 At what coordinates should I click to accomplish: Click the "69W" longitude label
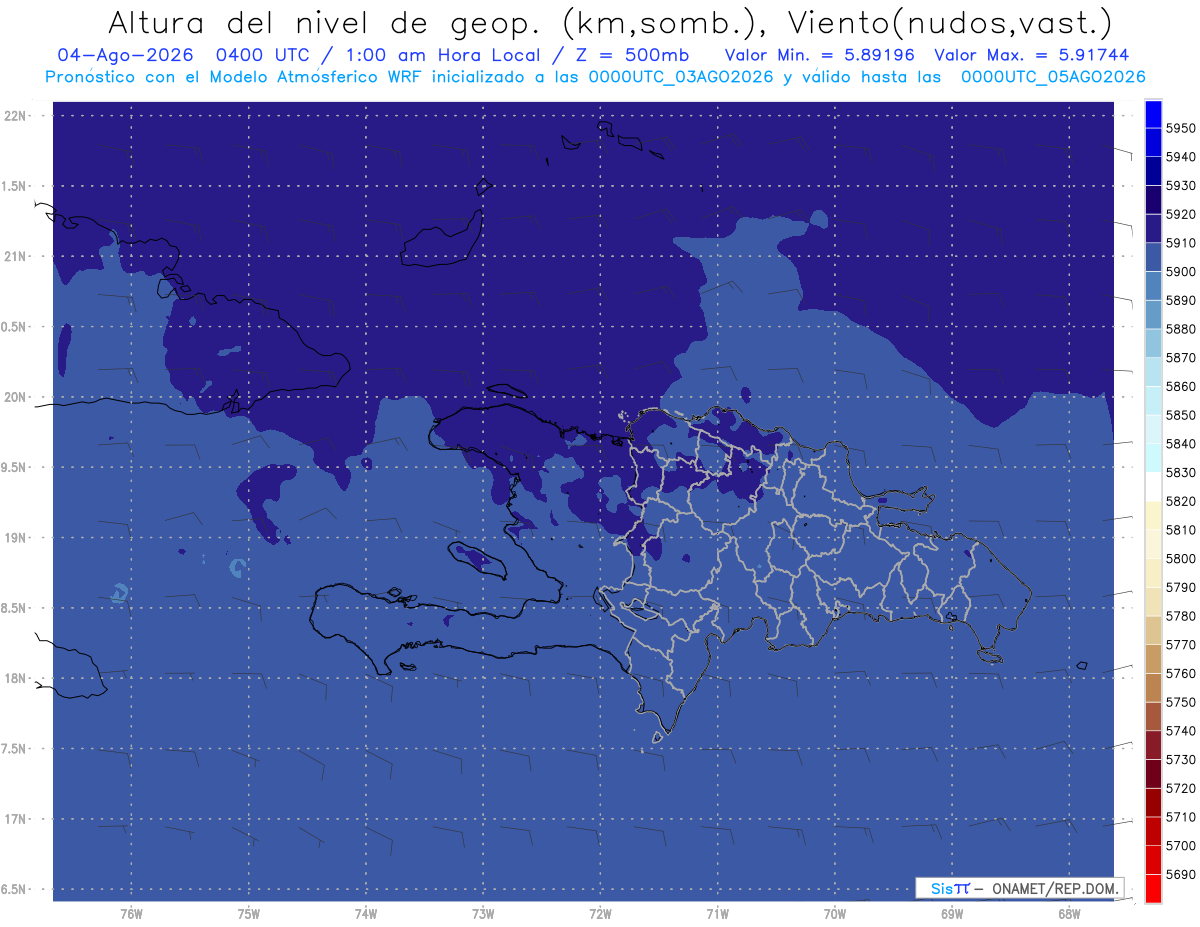[952, 914]
